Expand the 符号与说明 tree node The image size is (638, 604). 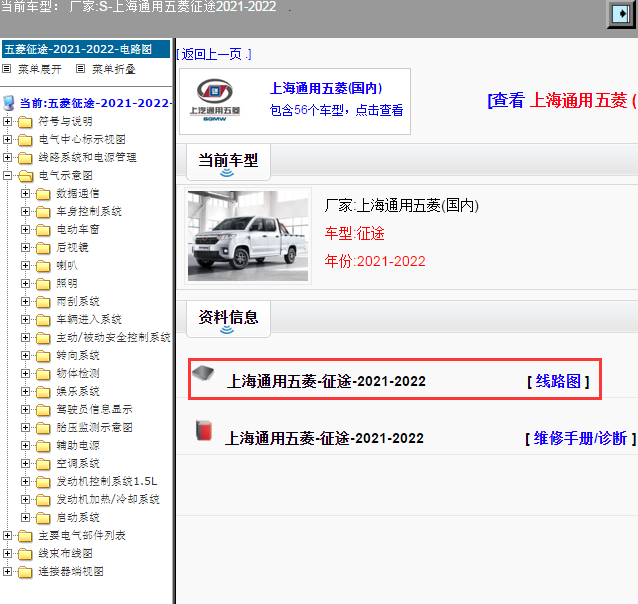pyautogui.click(x=7, y=121)
